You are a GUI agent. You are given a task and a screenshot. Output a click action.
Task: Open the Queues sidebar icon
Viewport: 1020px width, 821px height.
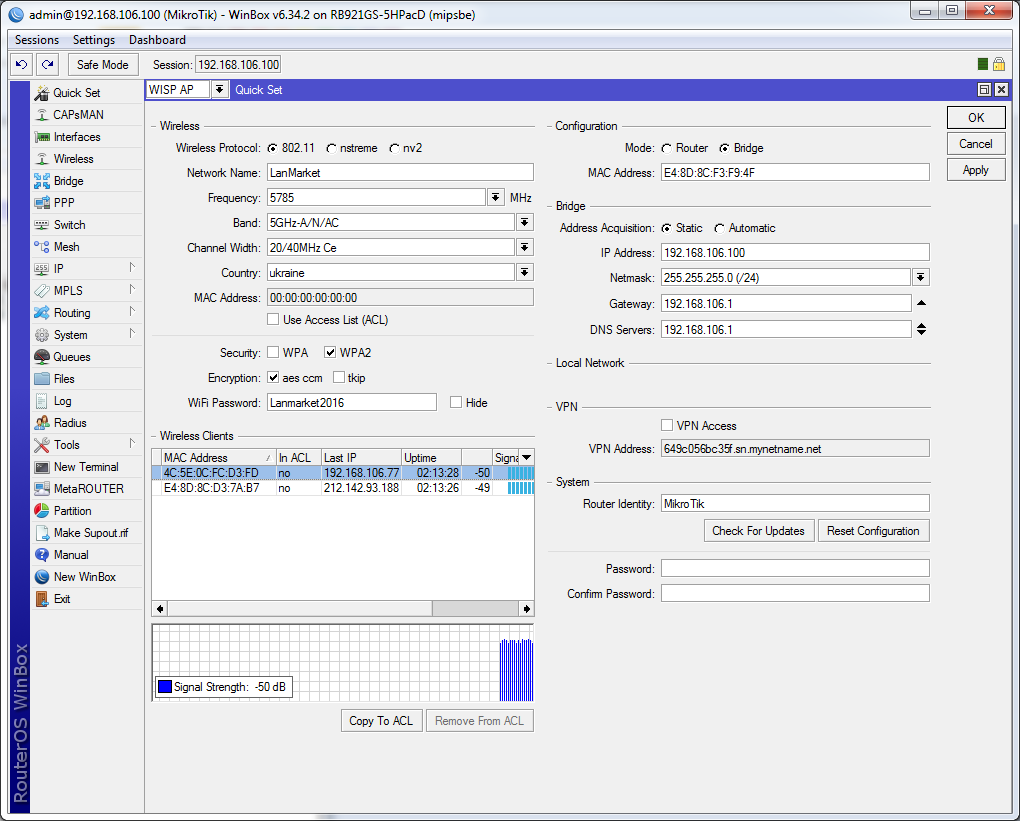(42, 357)
